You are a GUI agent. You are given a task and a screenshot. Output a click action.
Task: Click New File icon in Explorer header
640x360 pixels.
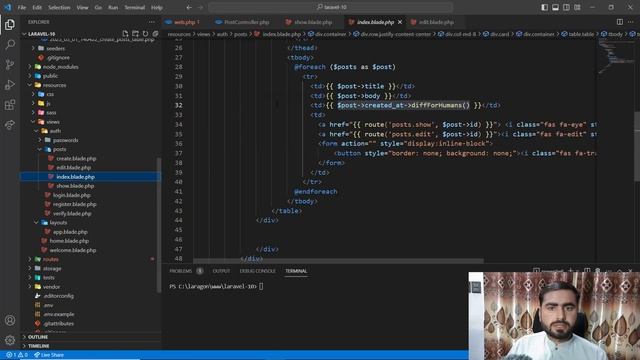[x=125, y=33]
